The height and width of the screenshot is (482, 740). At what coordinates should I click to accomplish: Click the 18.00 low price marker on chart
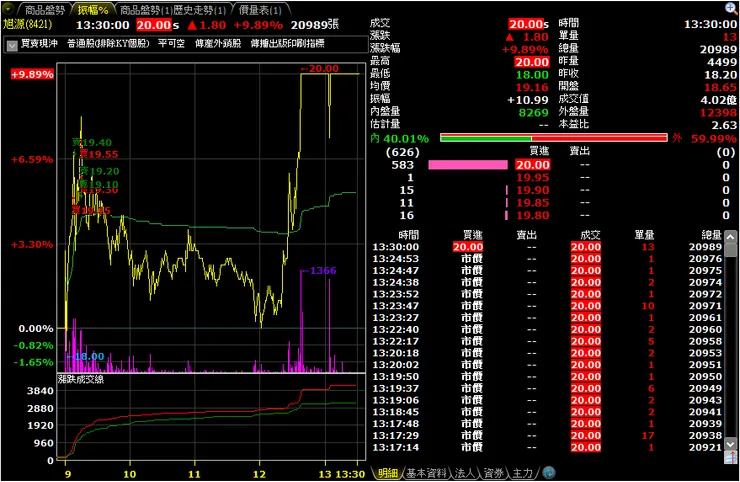click(85, 356)
